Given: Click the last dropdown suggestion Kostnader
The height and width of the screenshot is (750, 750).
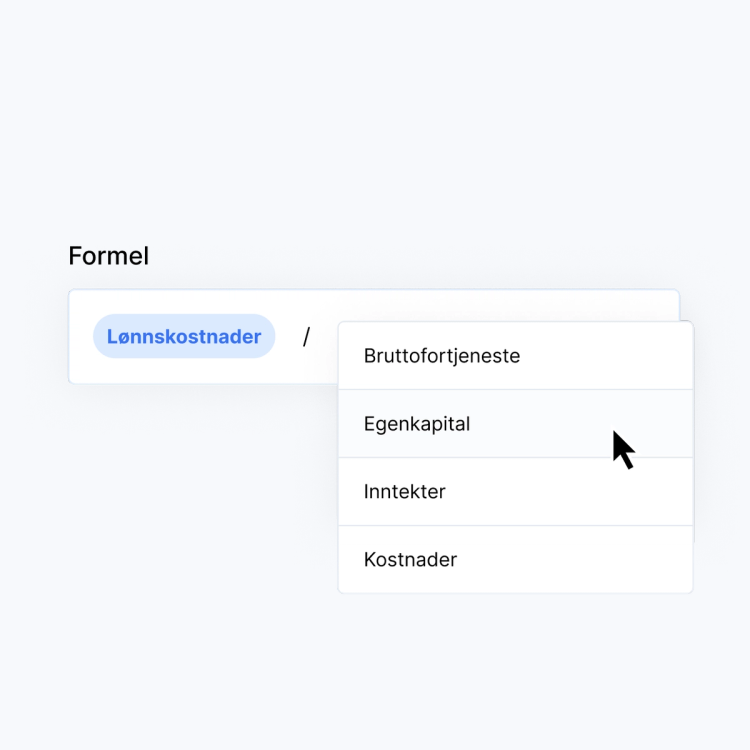Looking at the screenshot, I should [x=410, y=560].
